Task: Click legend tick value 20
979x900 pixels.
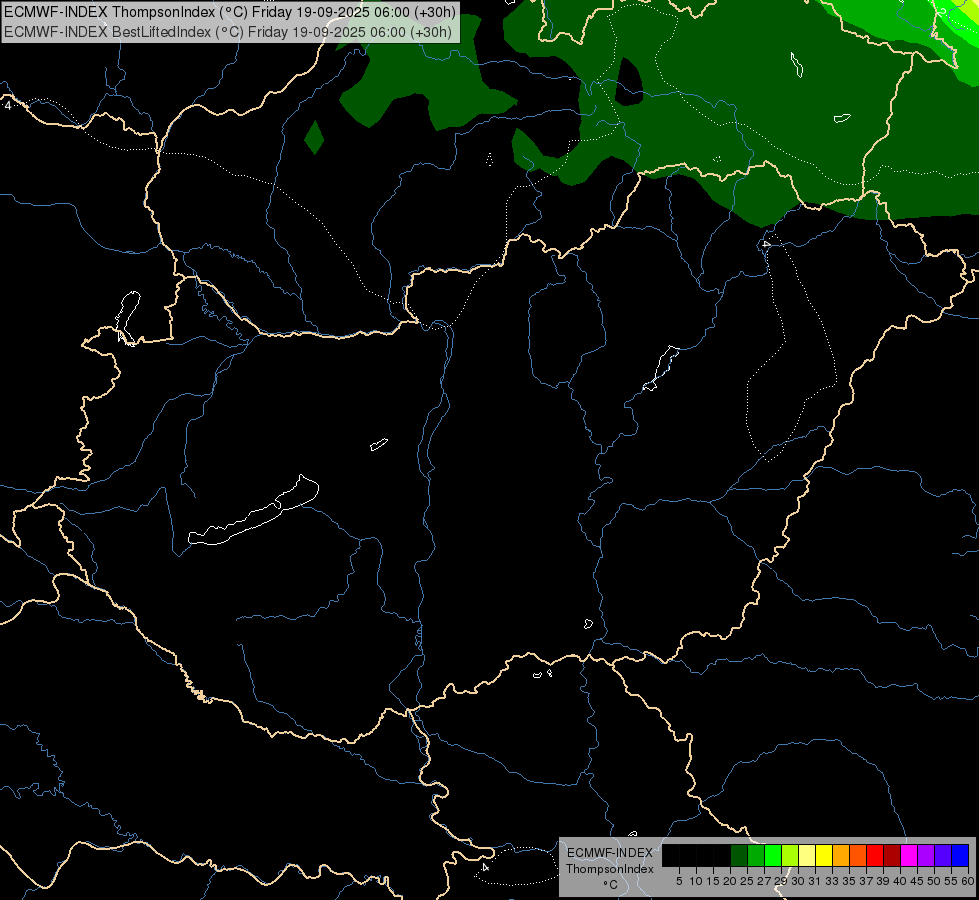Action: coord(730,881)
